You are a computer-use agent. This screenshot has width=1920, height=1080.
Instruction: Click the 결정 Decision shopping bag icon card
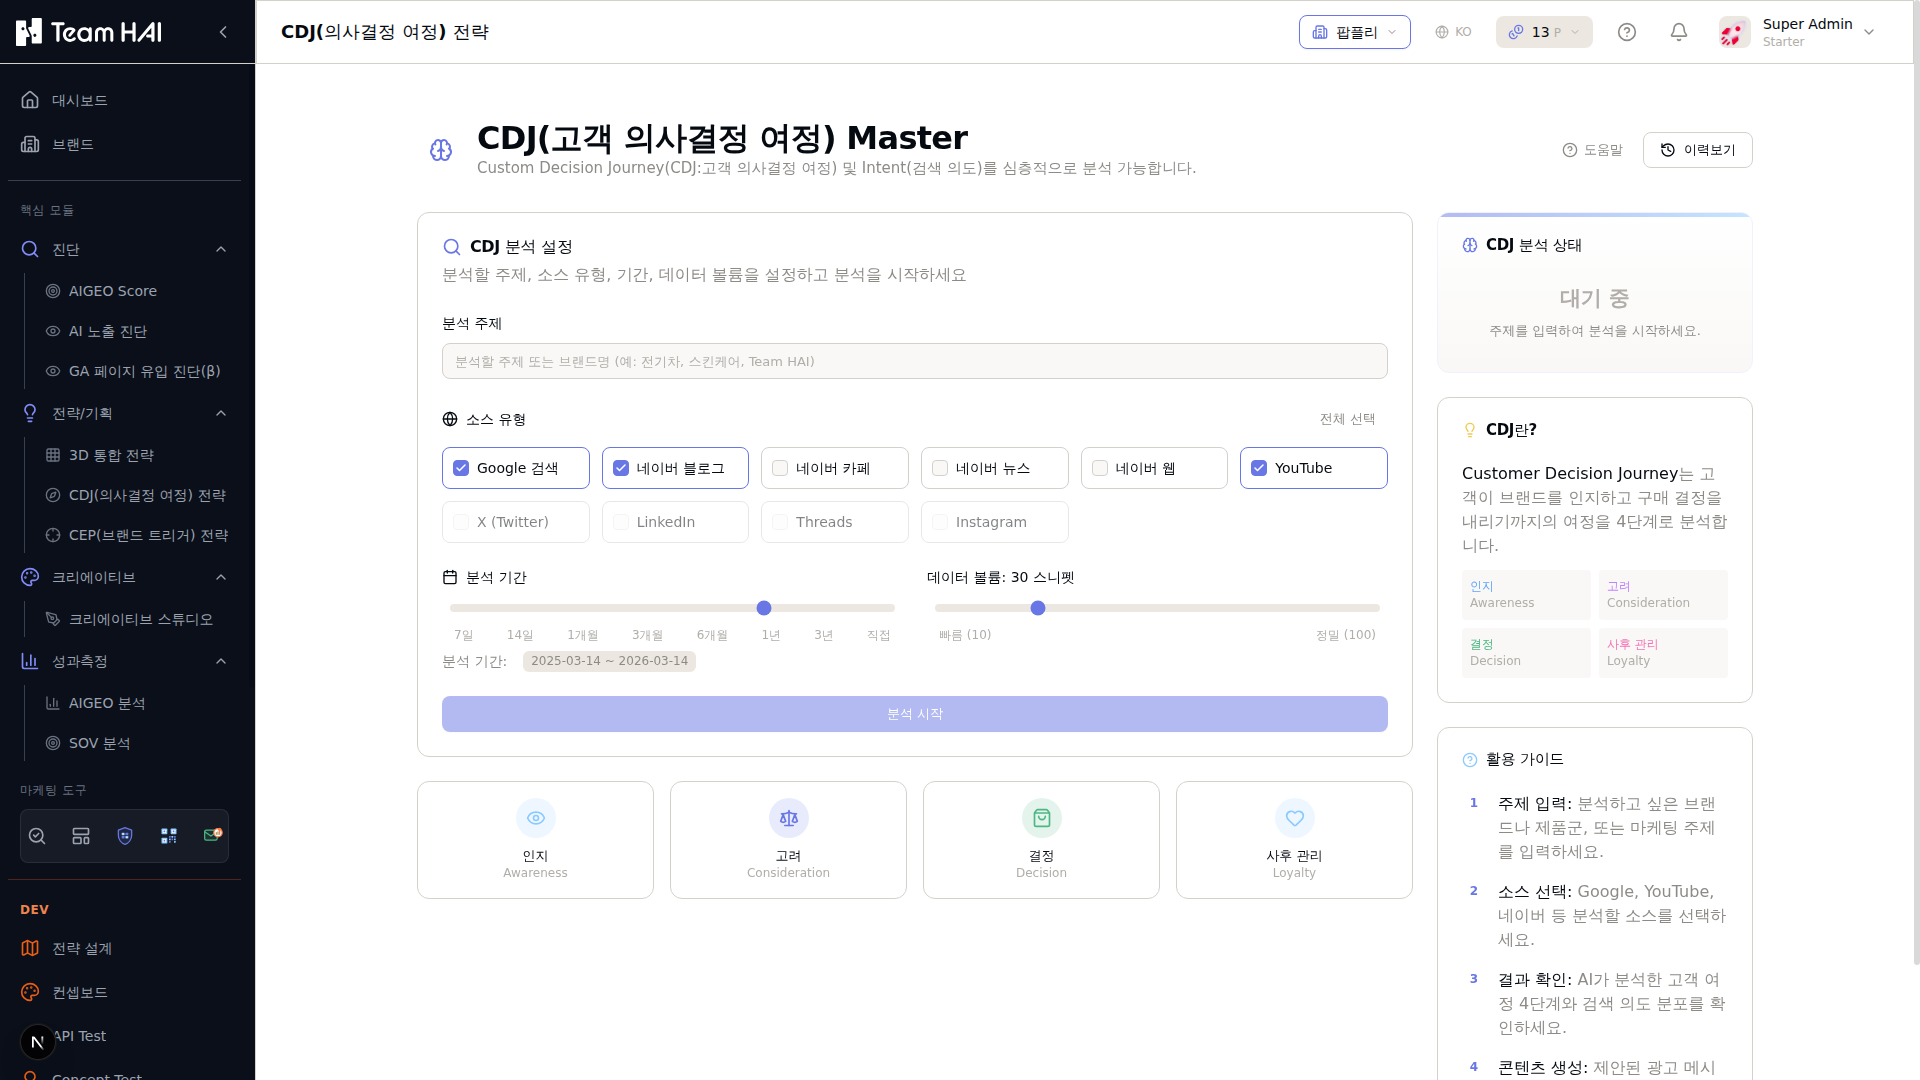tap(1041, 840)
